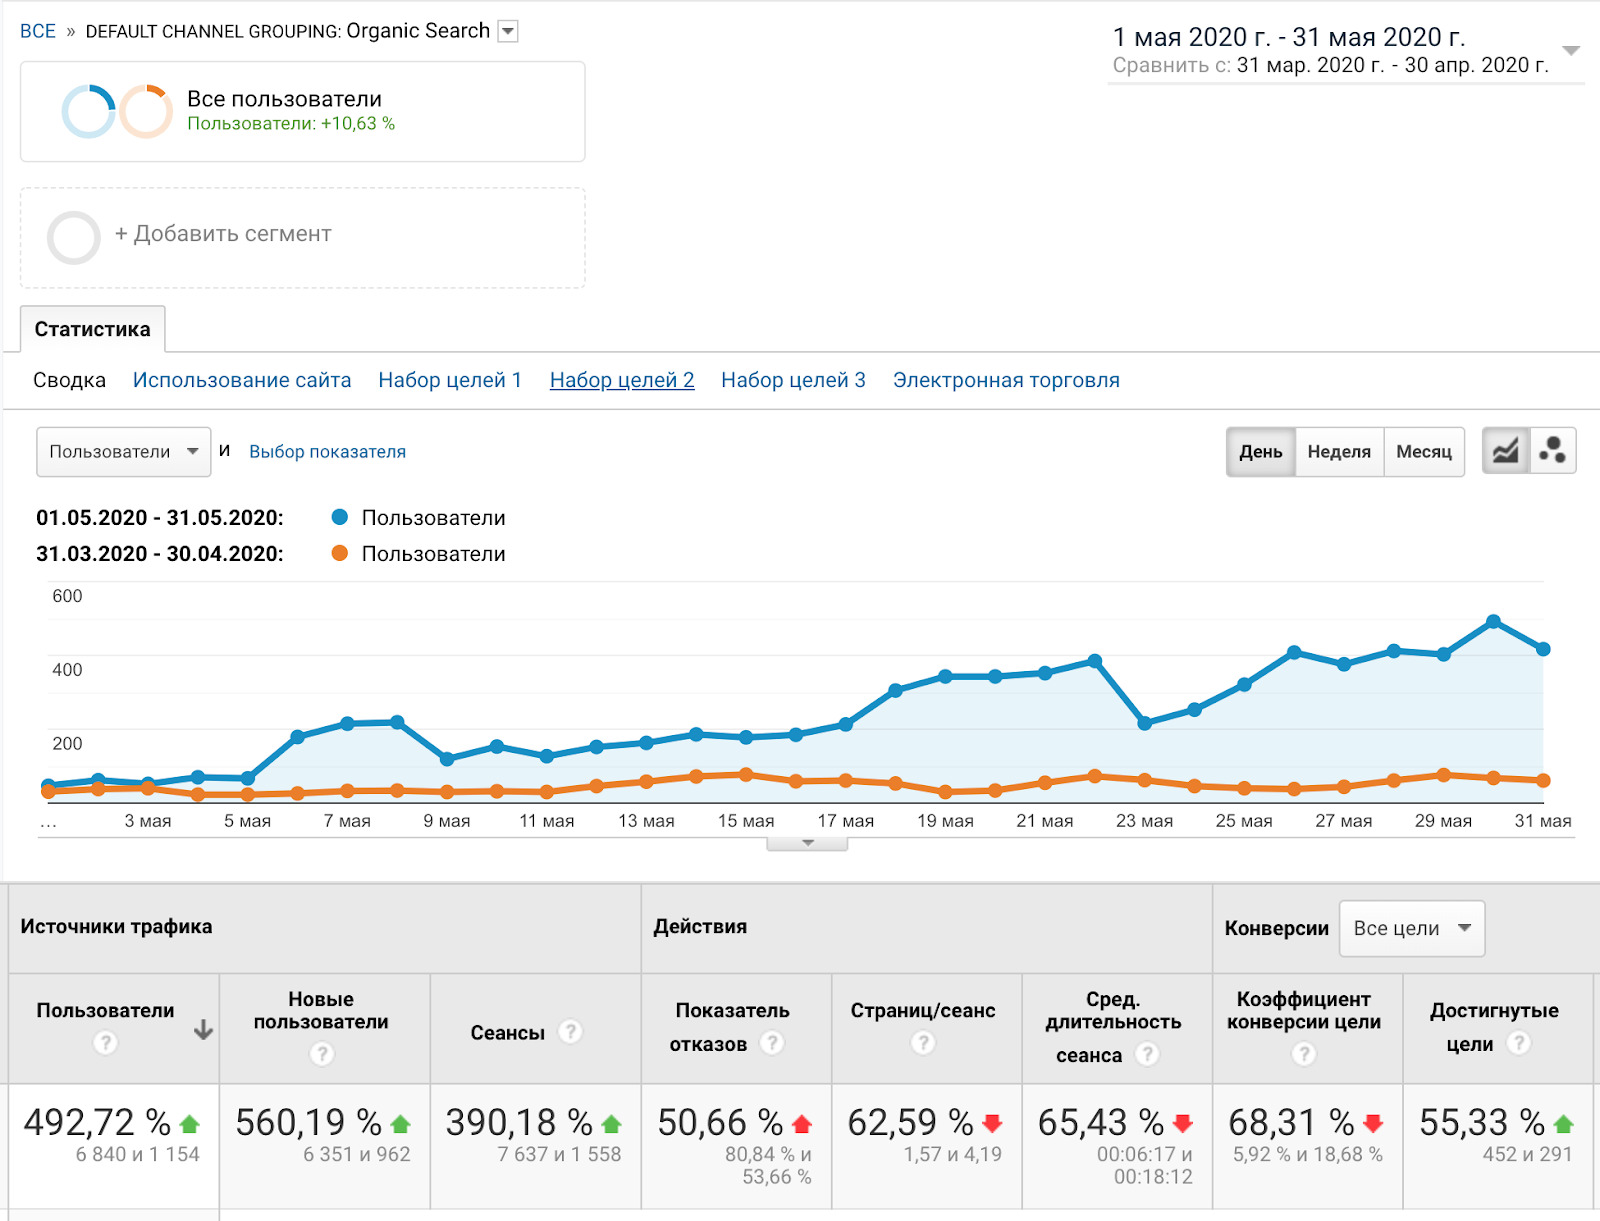Viewport: 1600px width, 1221px height.
Task: Click Действия section header
Action: click(x=700, y=926)
